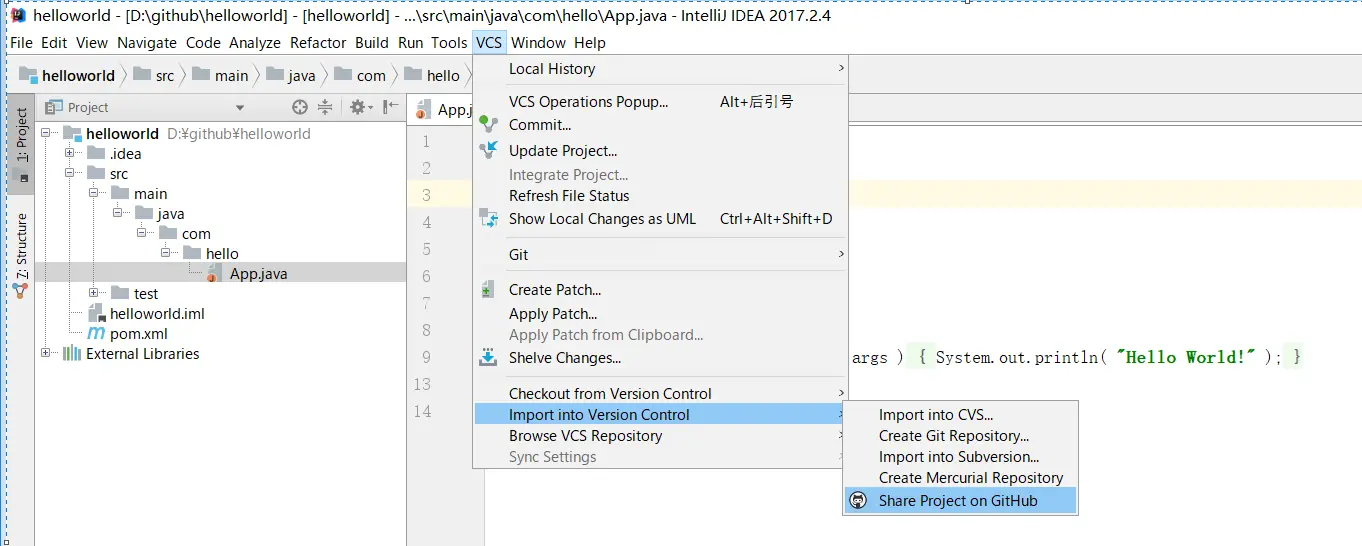Toggle the 1: Project tool window tab
The image size is (1362, 546).
21,143
